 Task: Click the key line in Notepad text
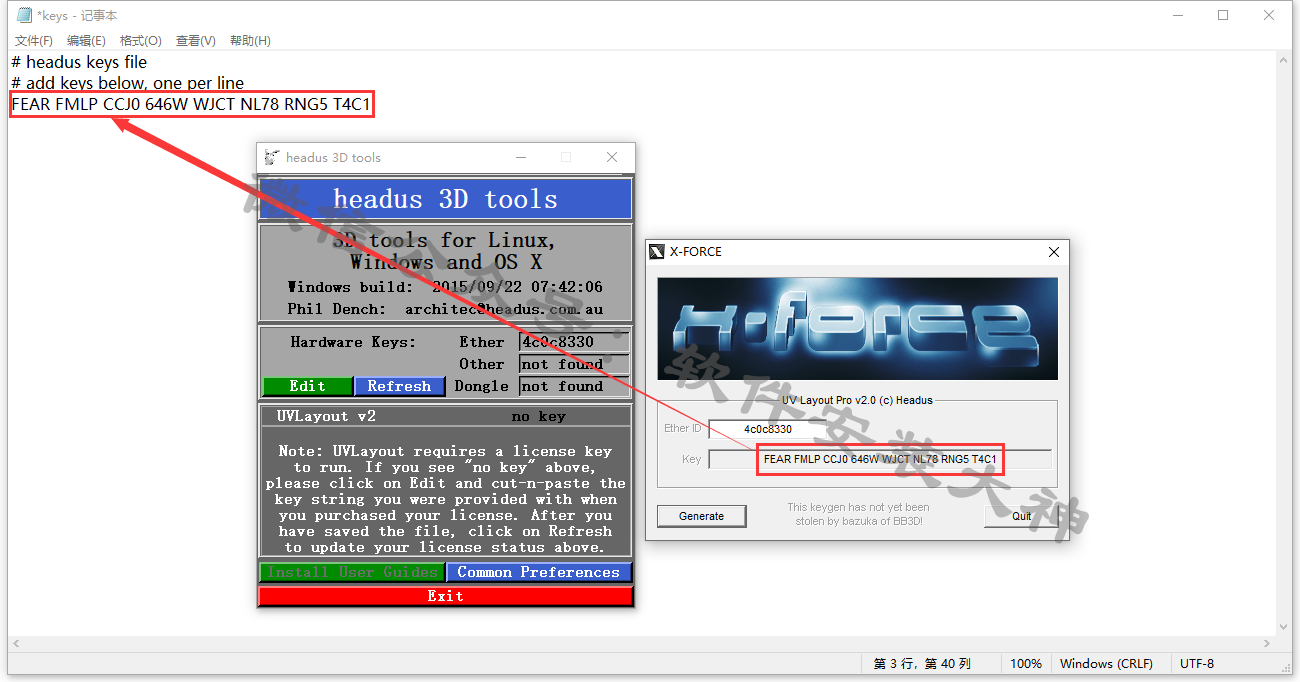[x=191, y=104]
